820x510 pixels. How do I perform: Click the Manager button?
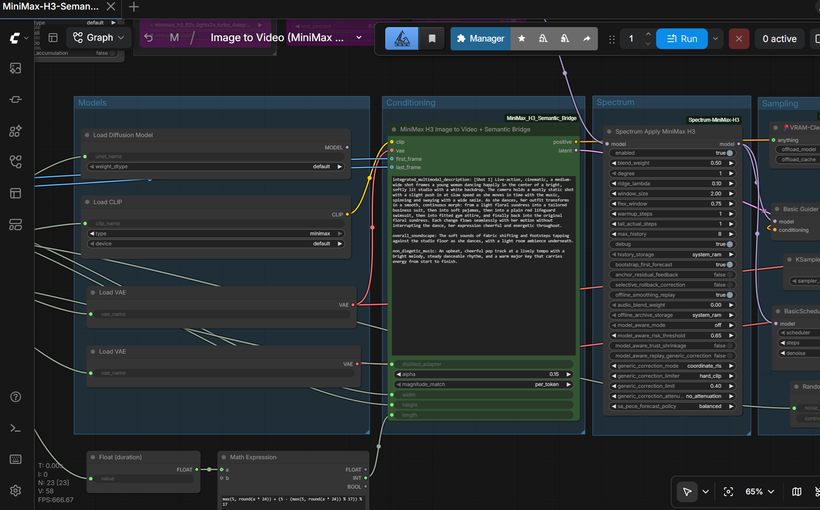(481, 39)
